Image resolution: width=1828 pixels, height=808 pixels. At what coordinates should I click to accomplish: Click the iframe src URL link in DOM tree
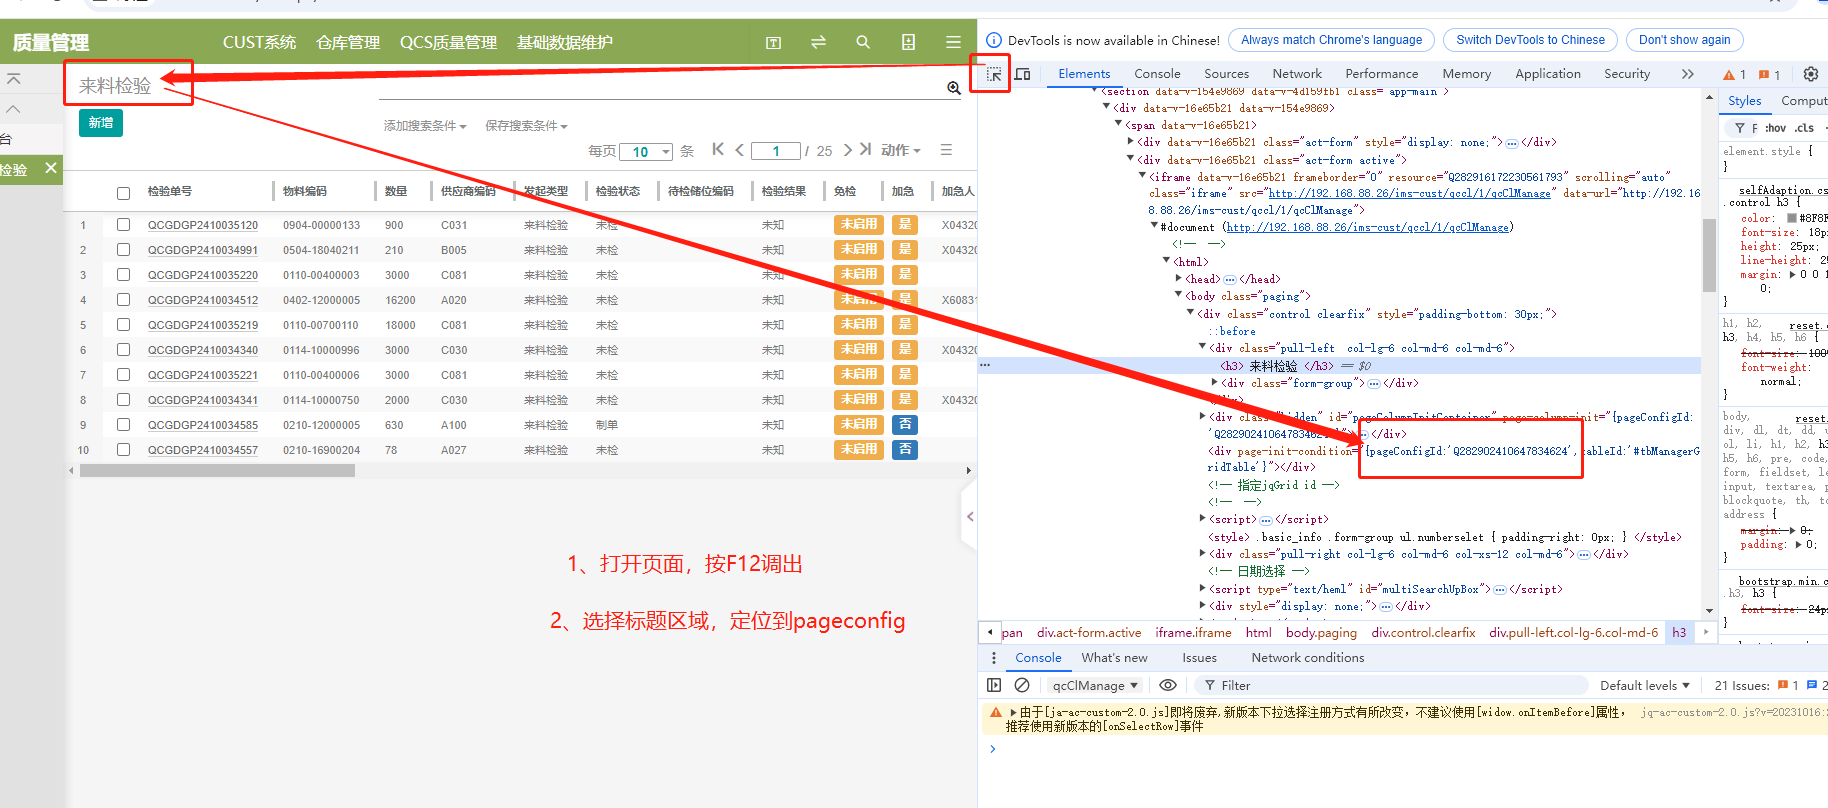click(1409, 193)
